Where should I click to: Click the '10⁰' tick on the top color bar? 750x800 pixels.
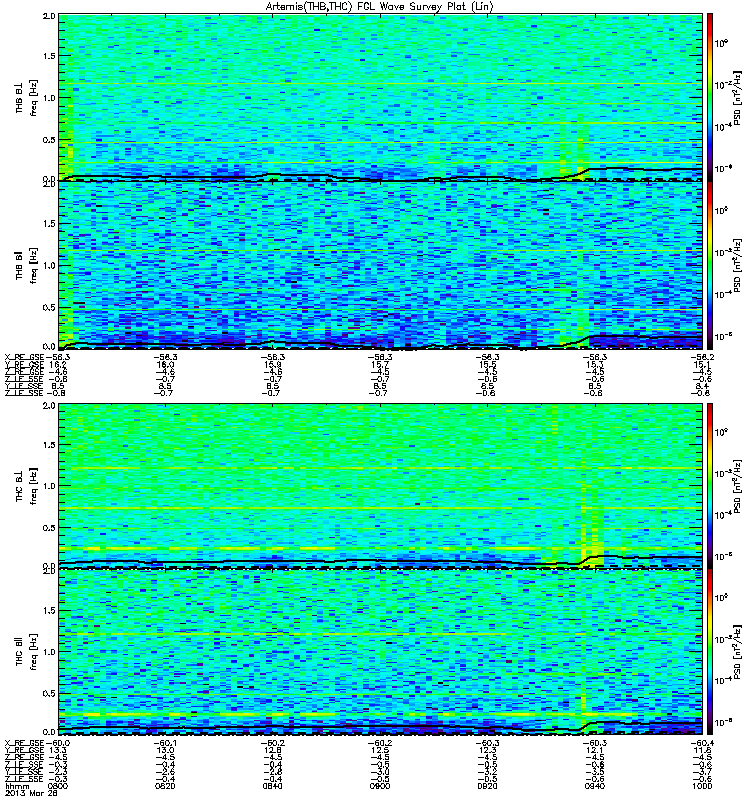tap(721, 43)
